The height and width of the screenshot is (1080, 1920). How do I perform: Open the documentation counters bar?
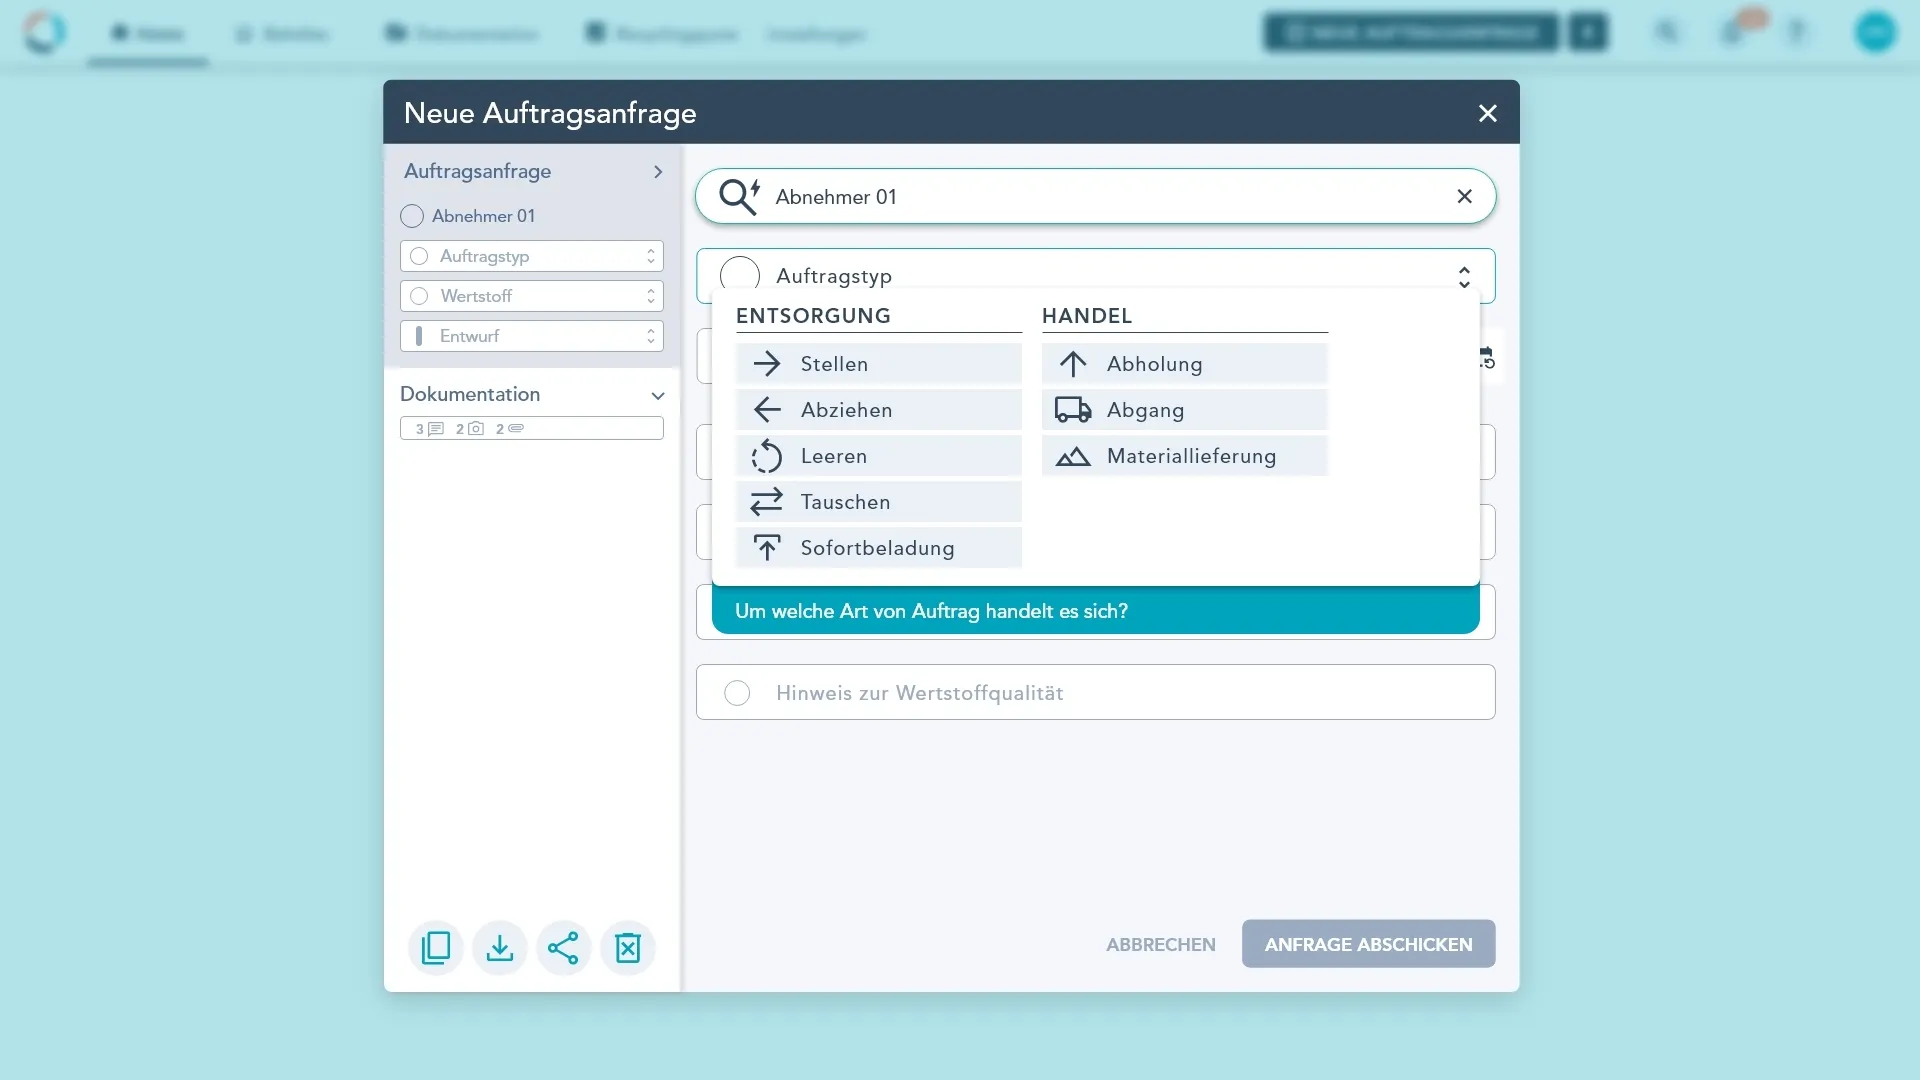[531, 428]
